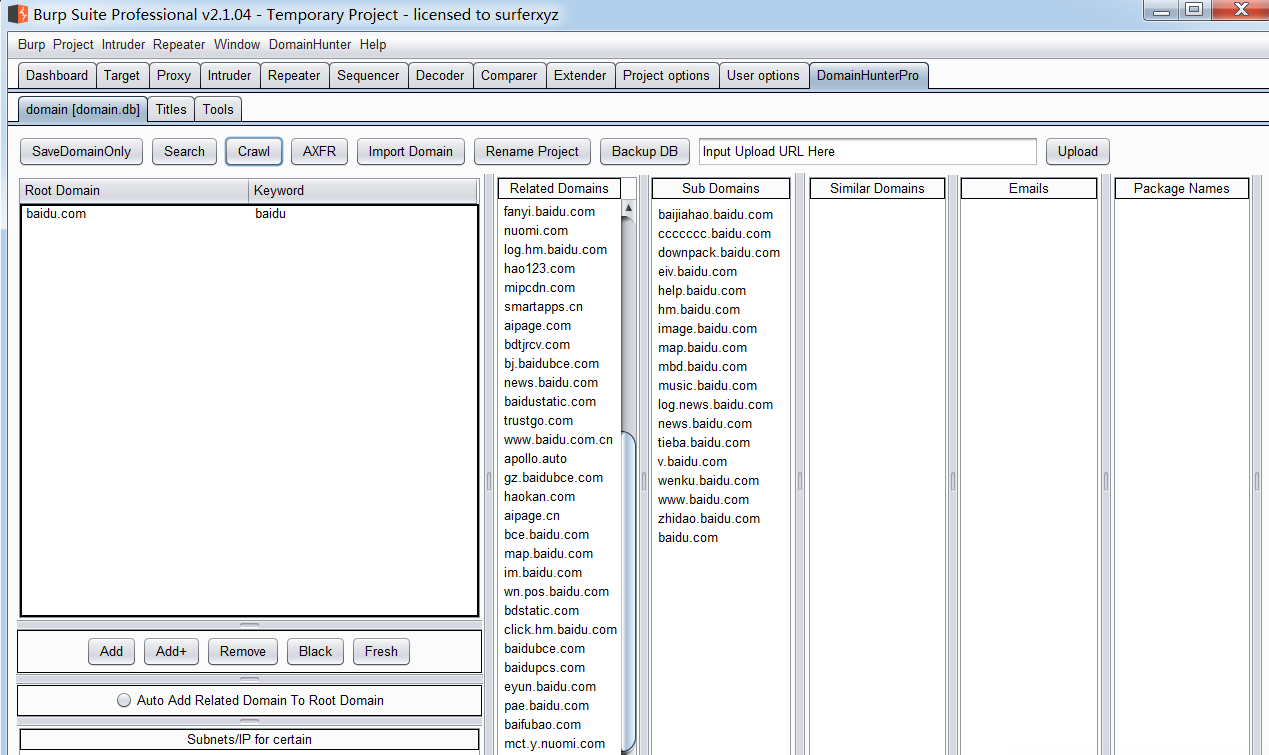Click Subnets/IP for certain header

[250, 740]
